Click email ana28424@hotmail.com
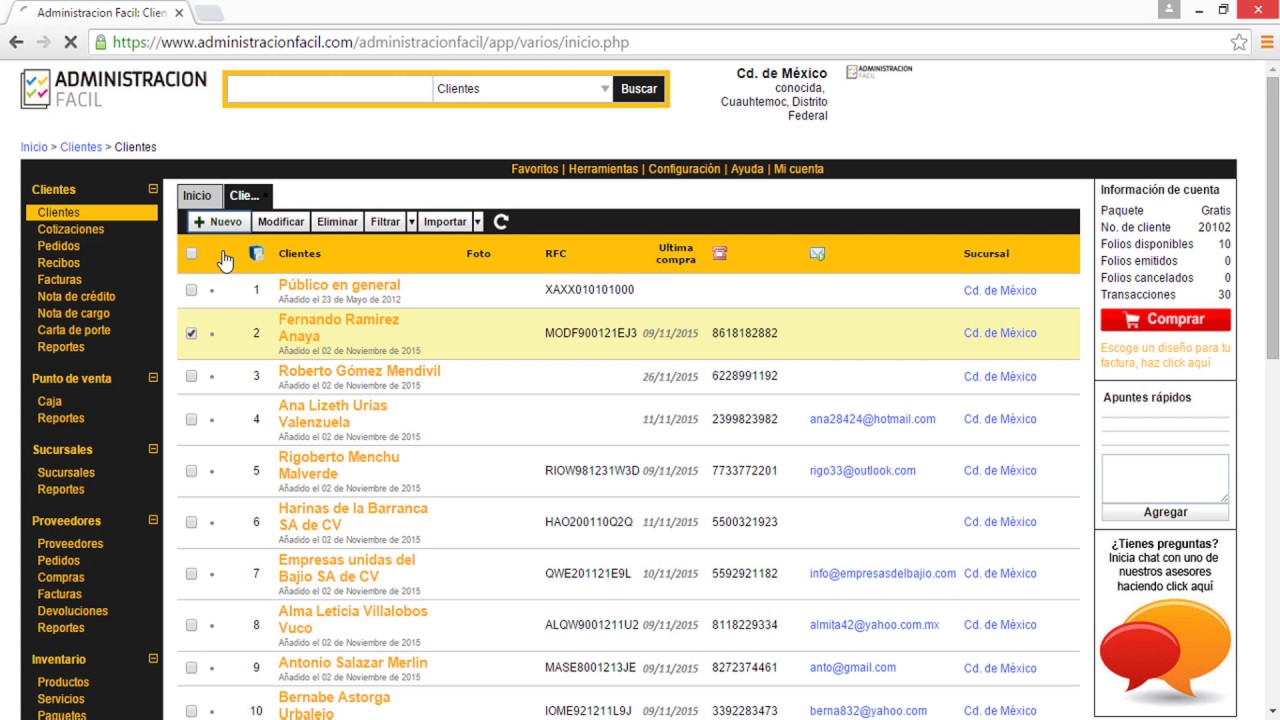1280x720 pixels. pyautogui.click(x=873, y=419)
